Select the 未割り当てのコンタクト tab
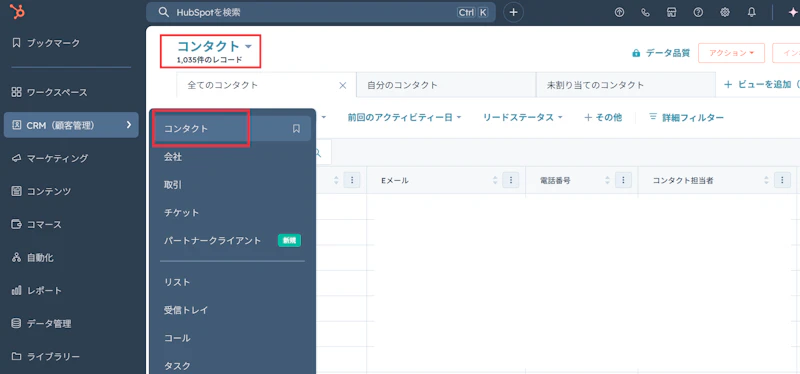800x374 pixels. (626, 85)
